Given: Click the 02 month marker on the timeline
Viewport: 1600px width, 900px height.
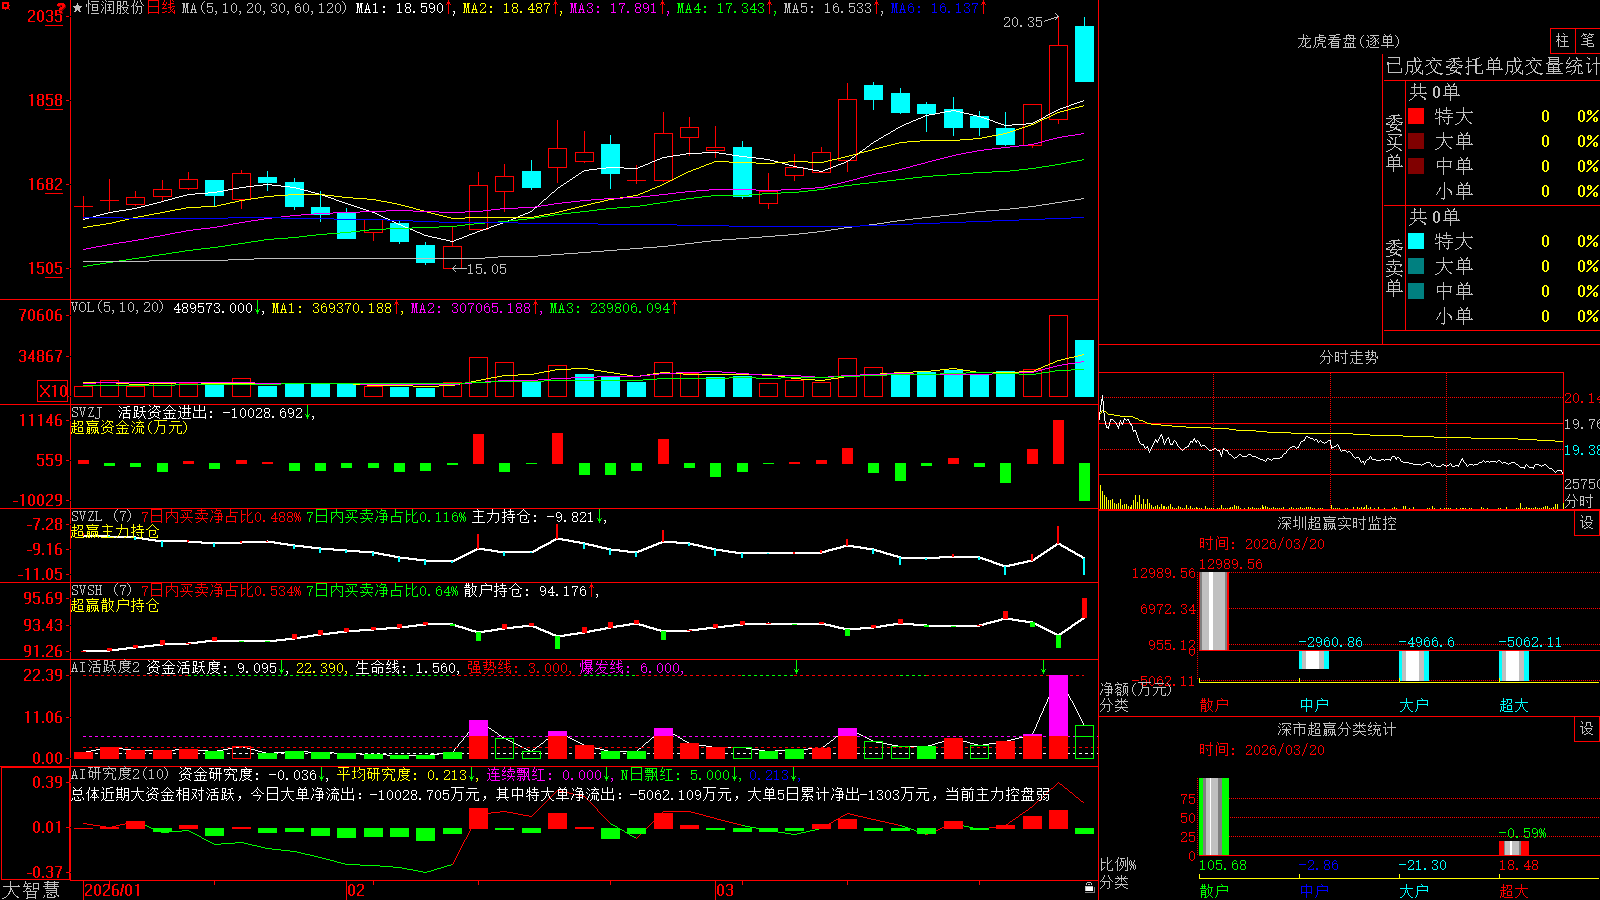Looking at the screenshot, I should [x=356, y=890].
